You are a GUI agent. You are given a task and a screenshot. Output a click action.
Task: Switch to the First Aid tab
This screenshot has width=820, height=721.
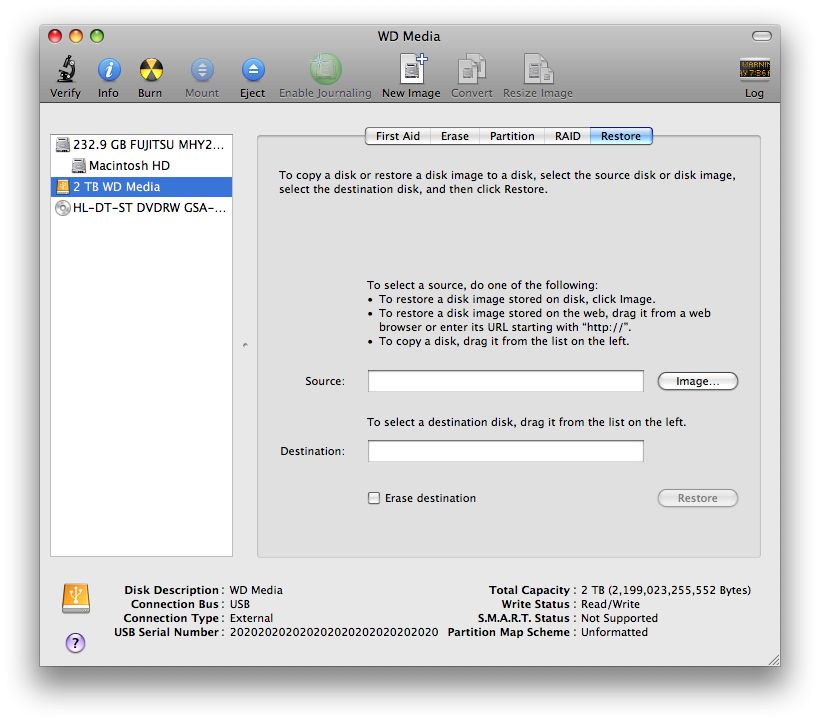tap(397, 136)
